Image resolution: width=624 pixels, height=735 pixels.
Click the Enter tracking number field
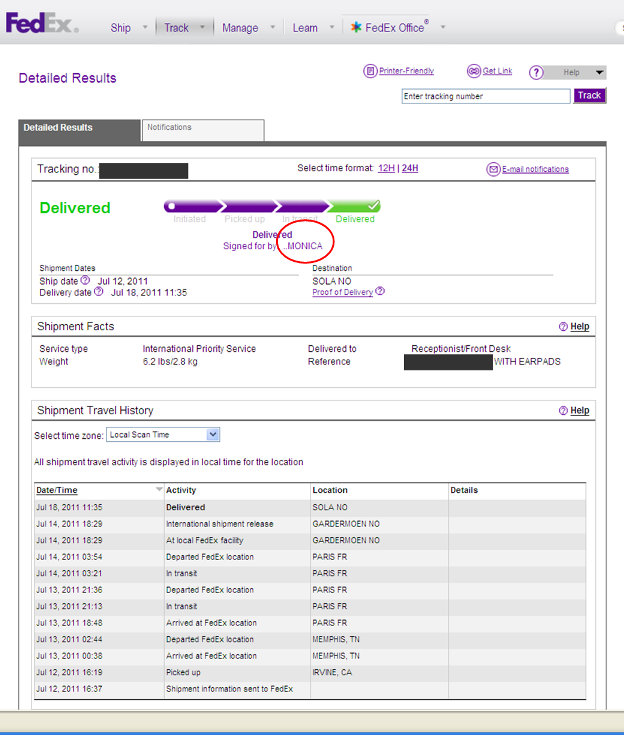click(x=486, y=96)
